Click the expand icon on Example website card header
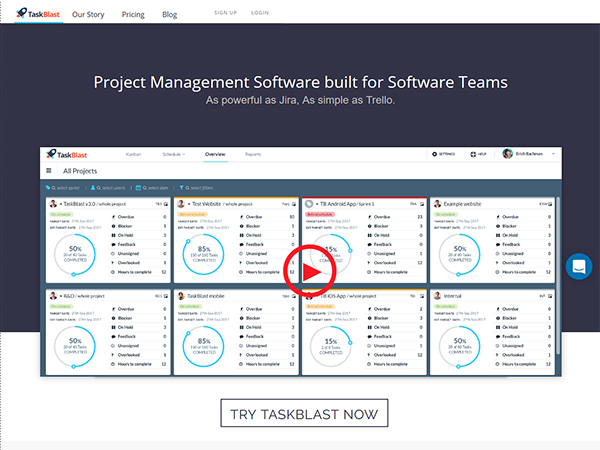600x450 pixels. tap(550, 204)
